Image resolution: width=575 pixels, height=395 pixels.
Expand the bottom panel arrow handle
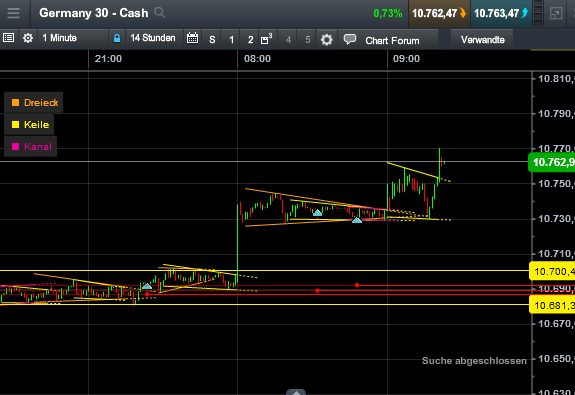[x=296, y=392]
